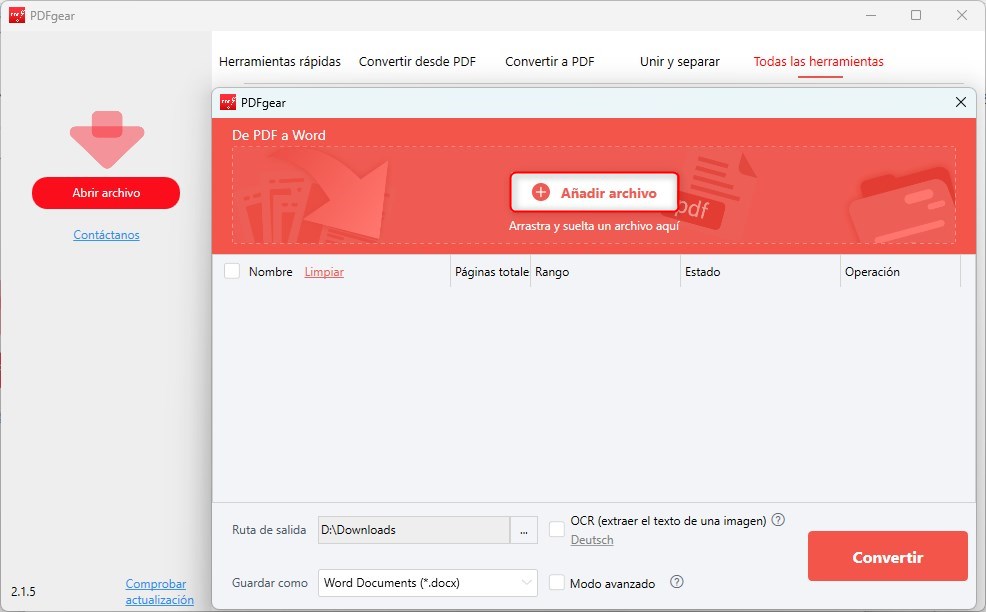Viewport: 986px width, 612px height.
Task: Click the plus icon on Añadir archivo
Action: point(540,192)
